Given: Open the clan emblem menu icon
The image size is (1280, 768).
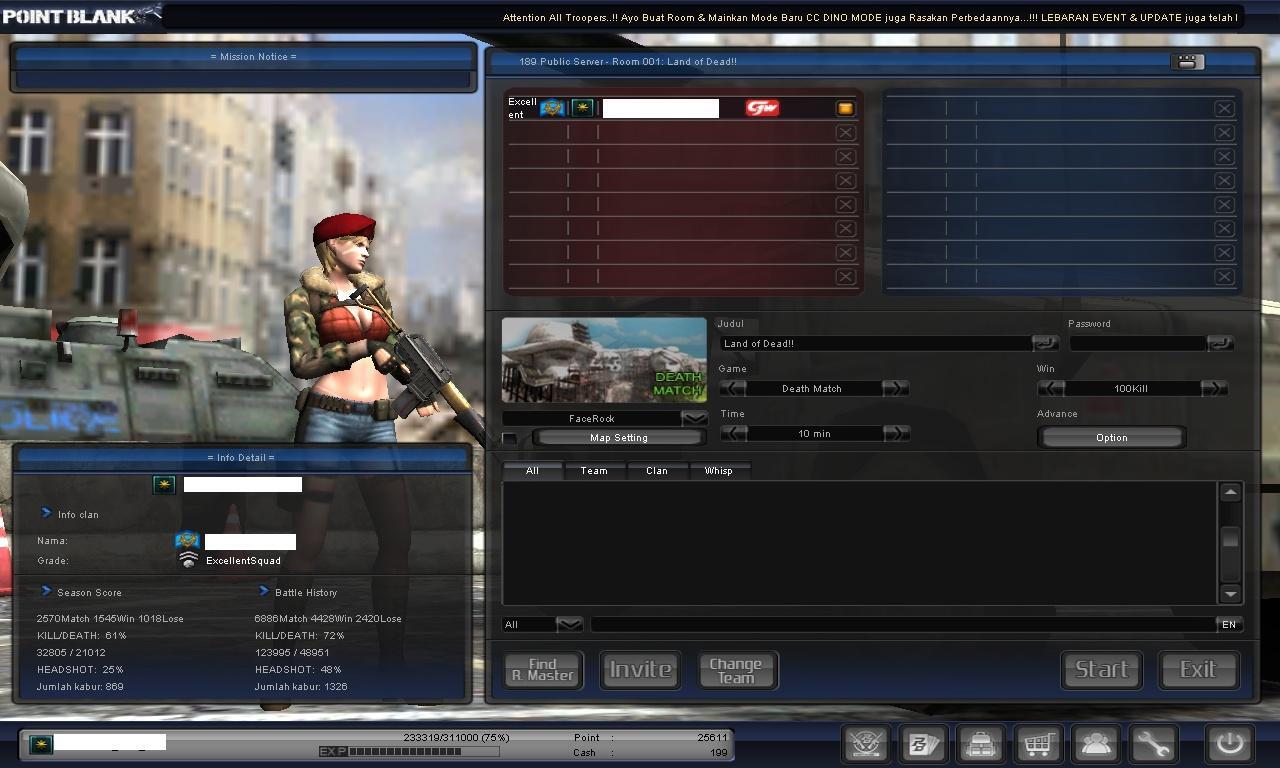Looking at the screenshot, I should click(866, 744).
